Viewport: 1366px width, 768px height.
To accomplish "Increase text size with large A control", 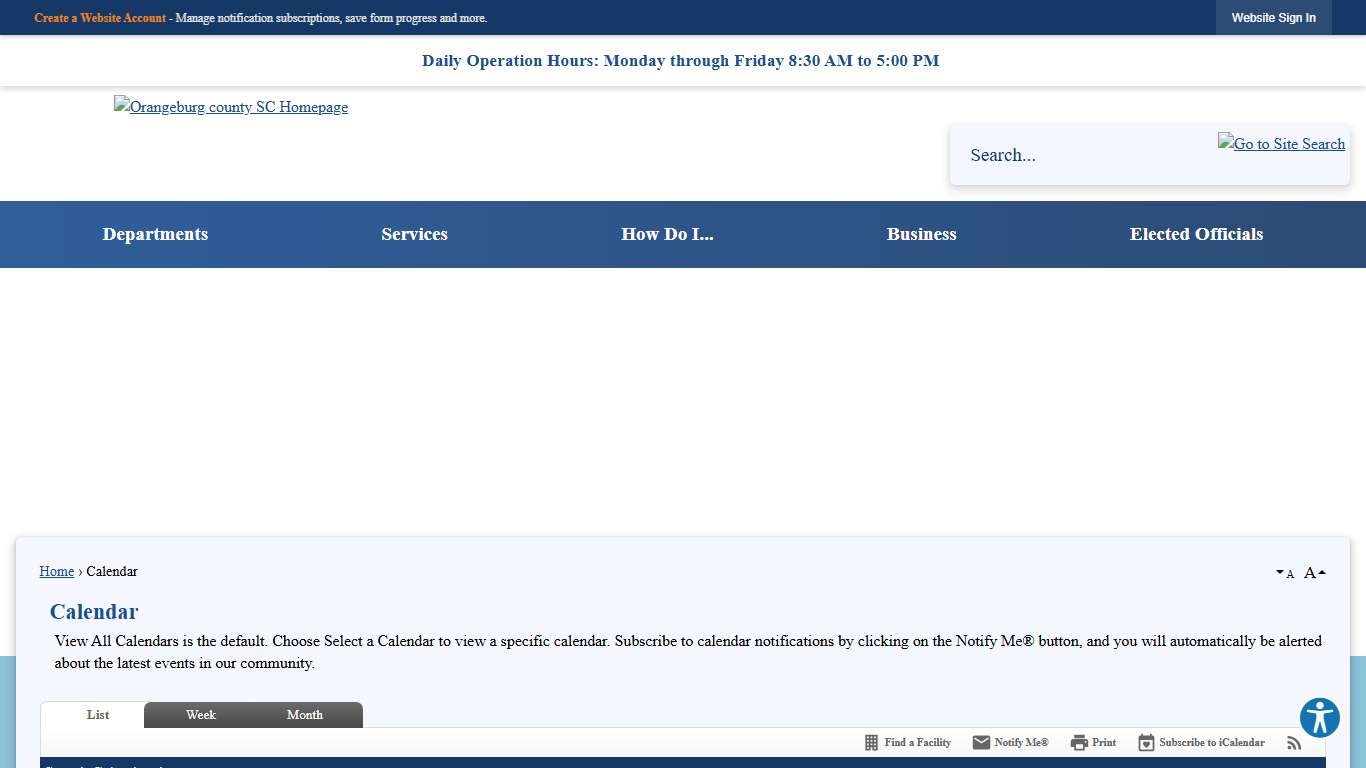I will click(1311, 572).
